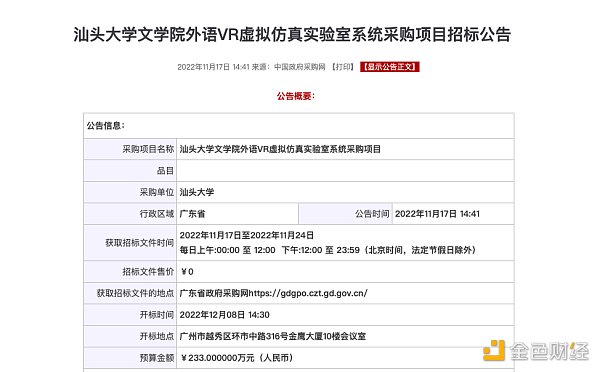The image size is (600, 372).
Task: Select the 采购项目名称 value cell
Action: coord(345,149)
